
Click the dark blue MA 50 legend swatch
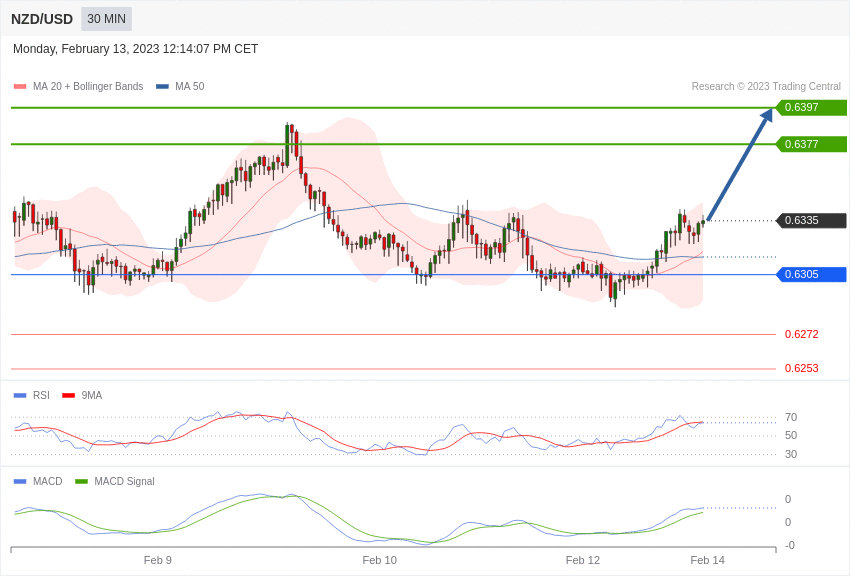coord(162,86)
